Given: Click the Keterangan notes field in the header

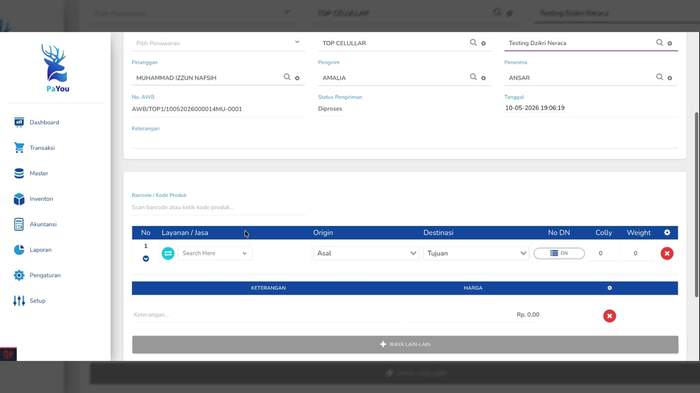Looking at the screenshot, I should point(404,140).
